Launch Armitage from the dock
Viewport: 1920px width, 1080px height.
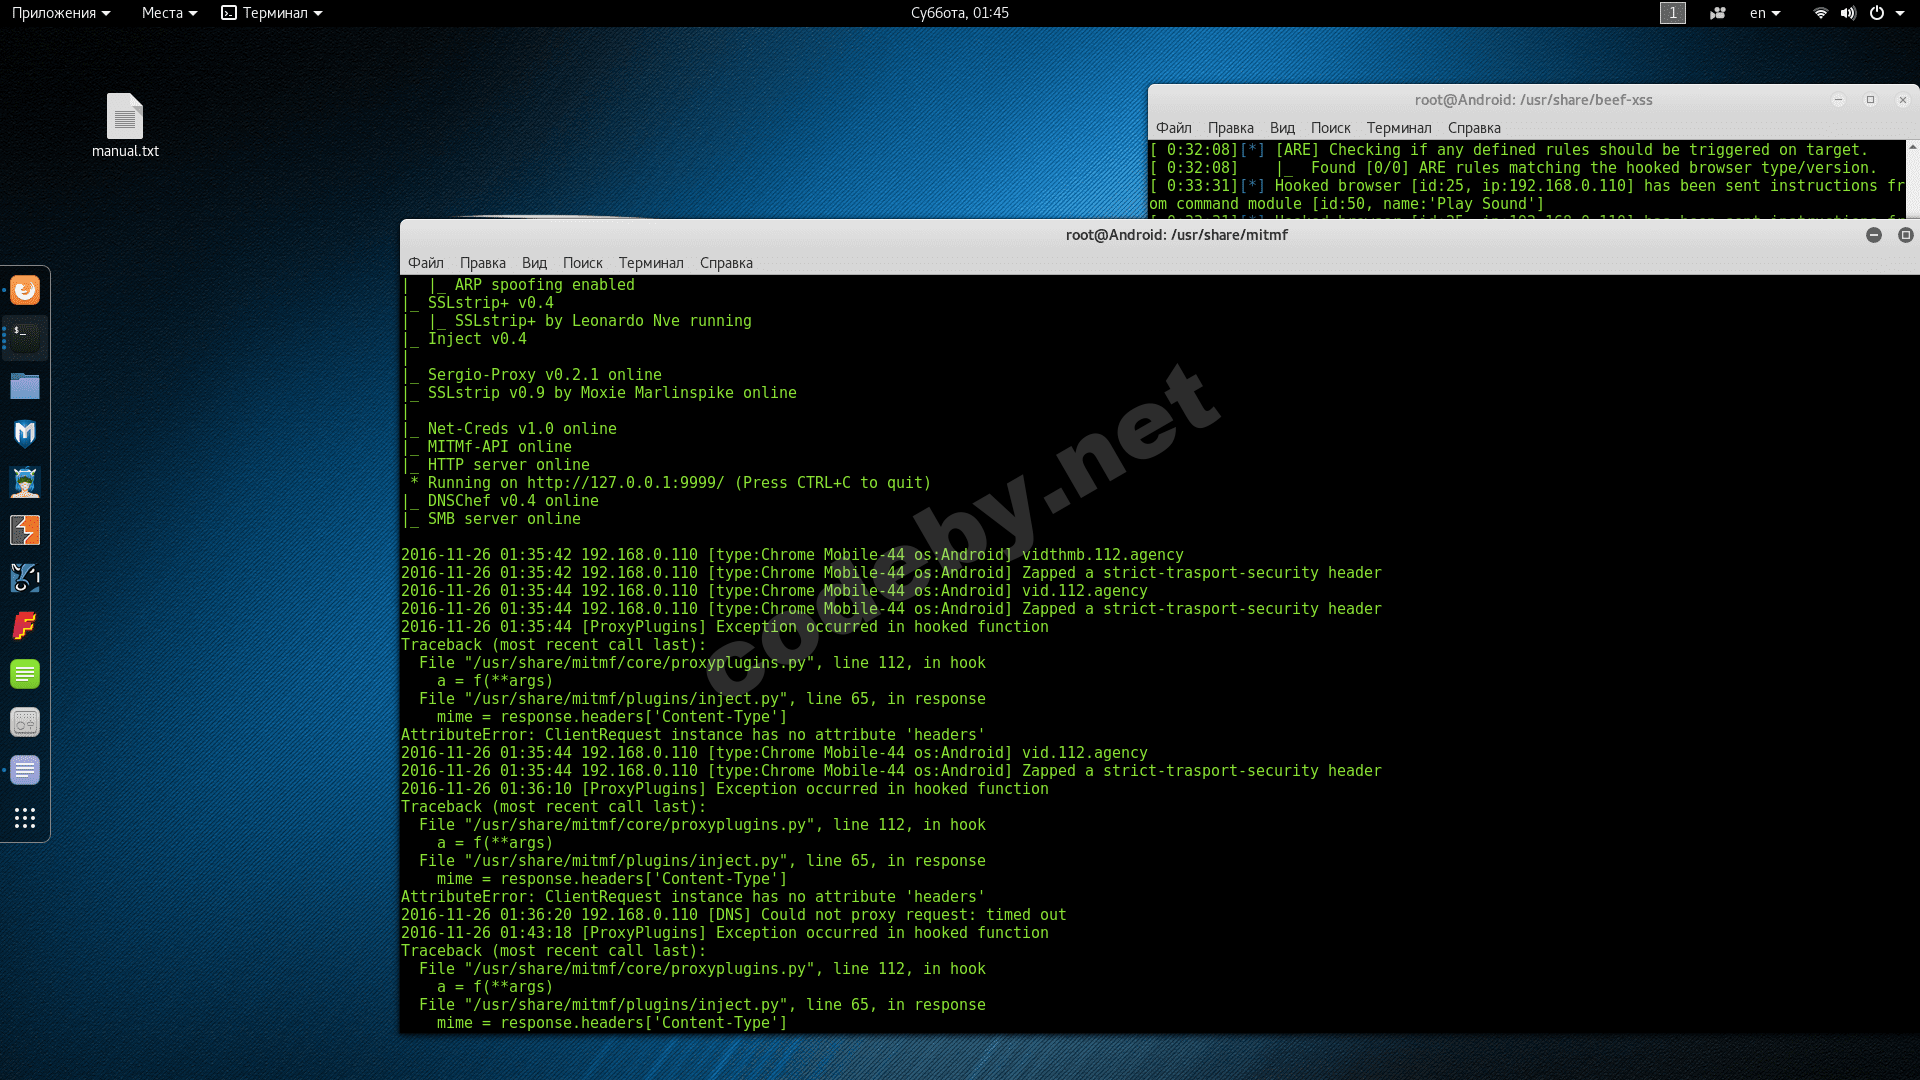pyautogui.click(x=25, y=482)
